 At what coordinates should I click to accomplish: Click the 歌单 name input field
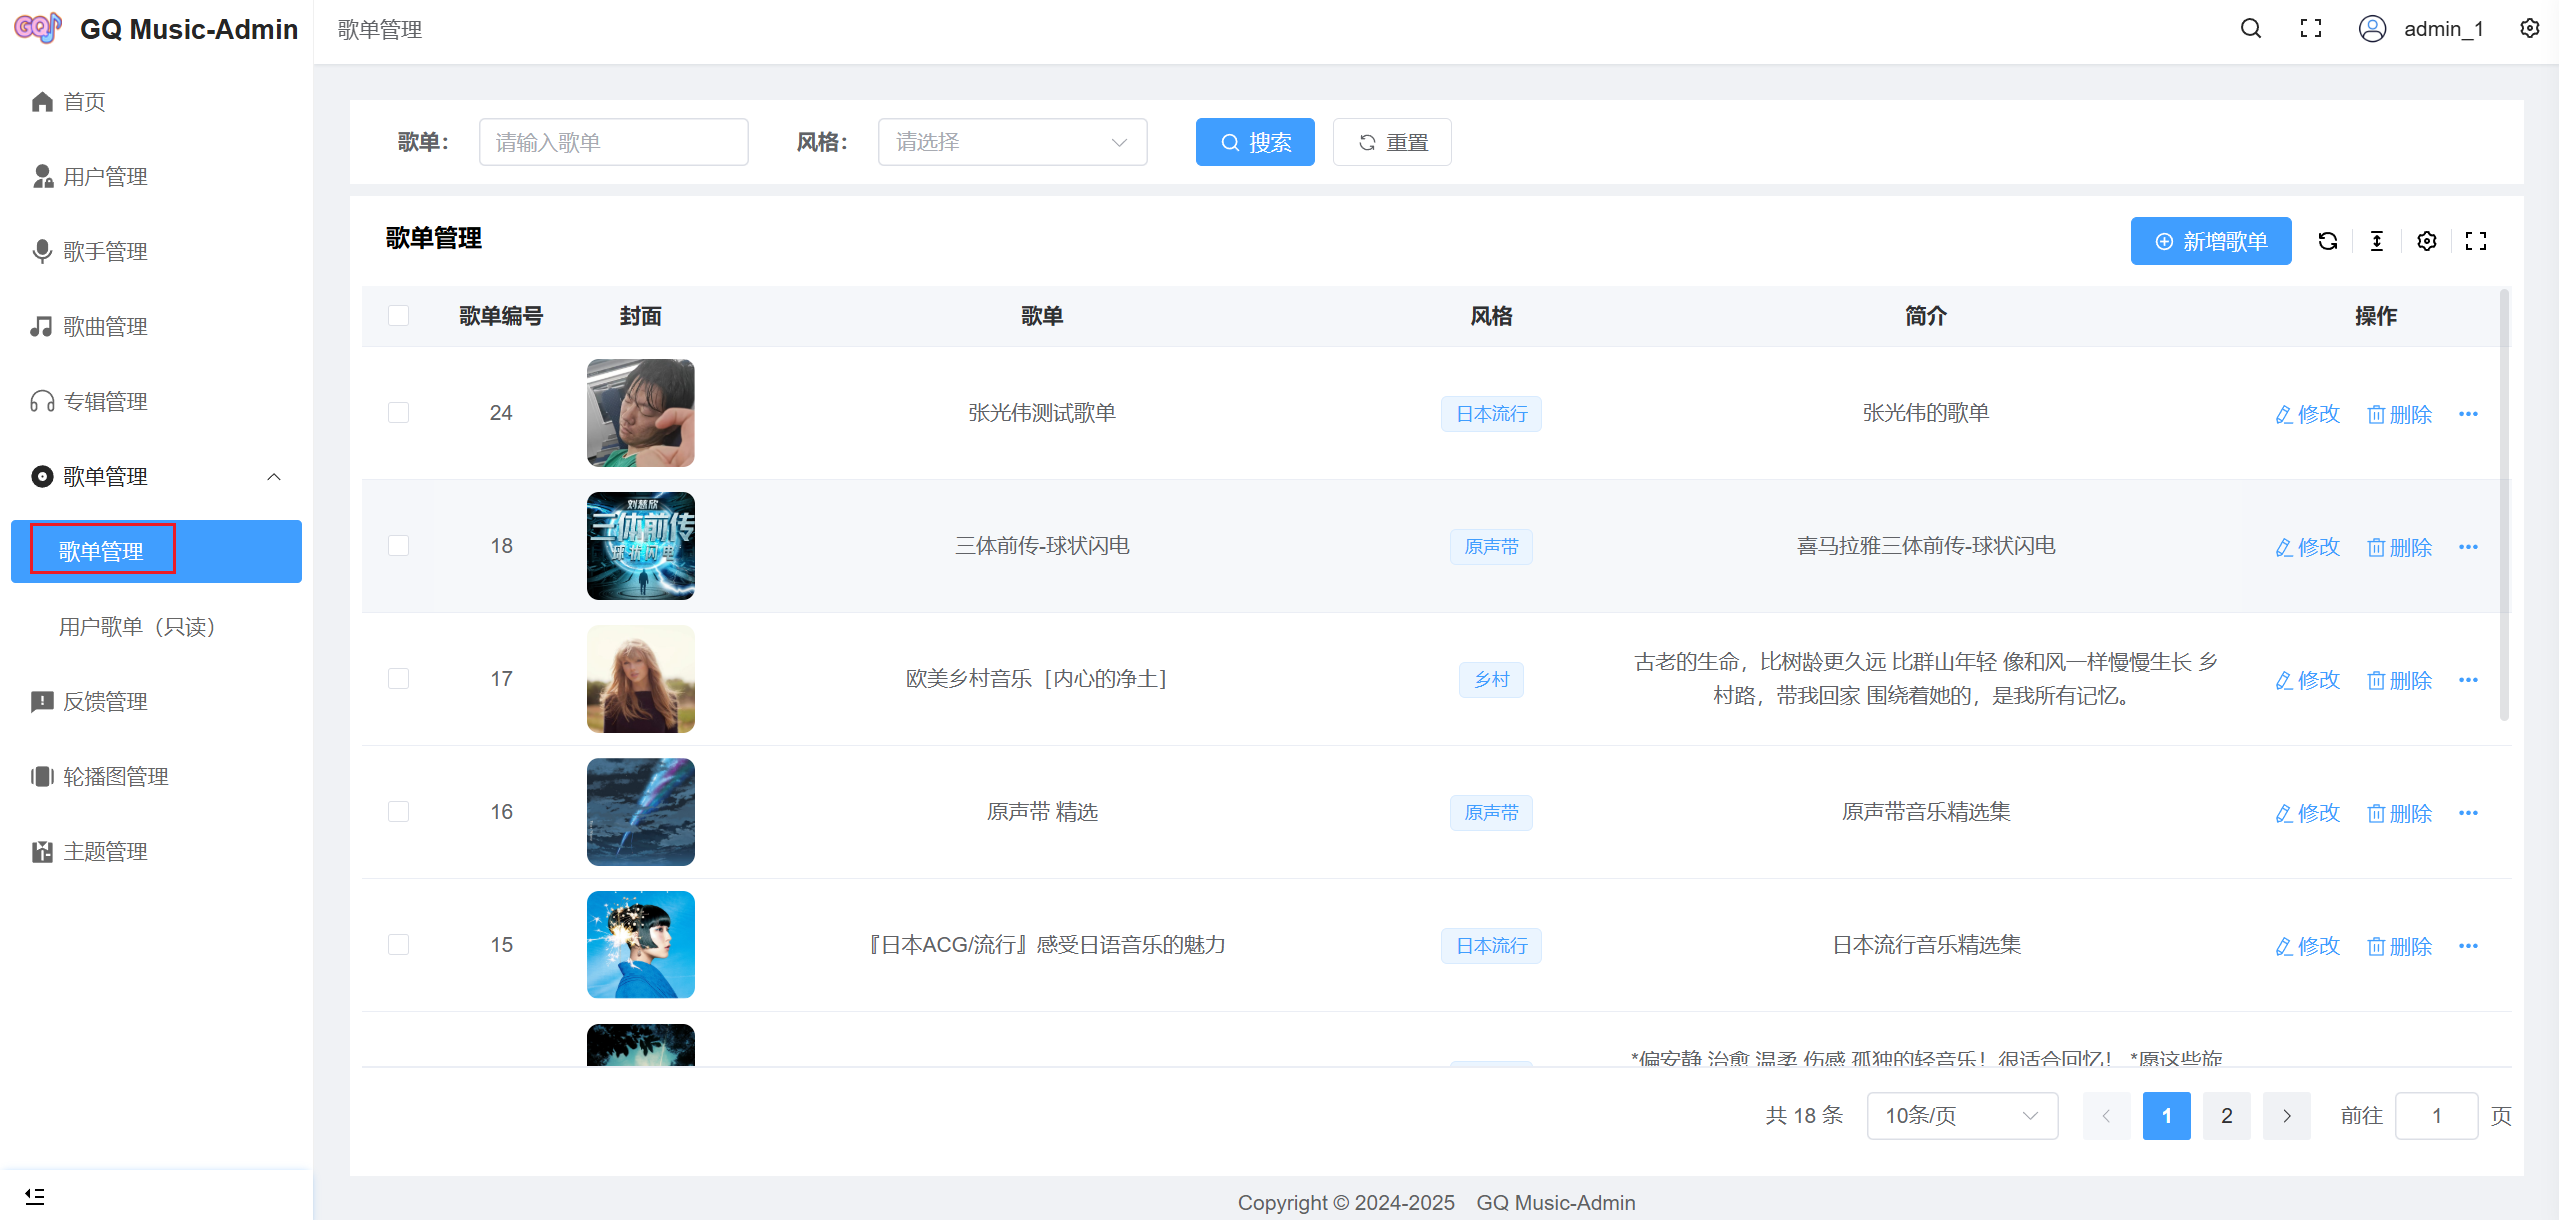[x=613, y=142]
